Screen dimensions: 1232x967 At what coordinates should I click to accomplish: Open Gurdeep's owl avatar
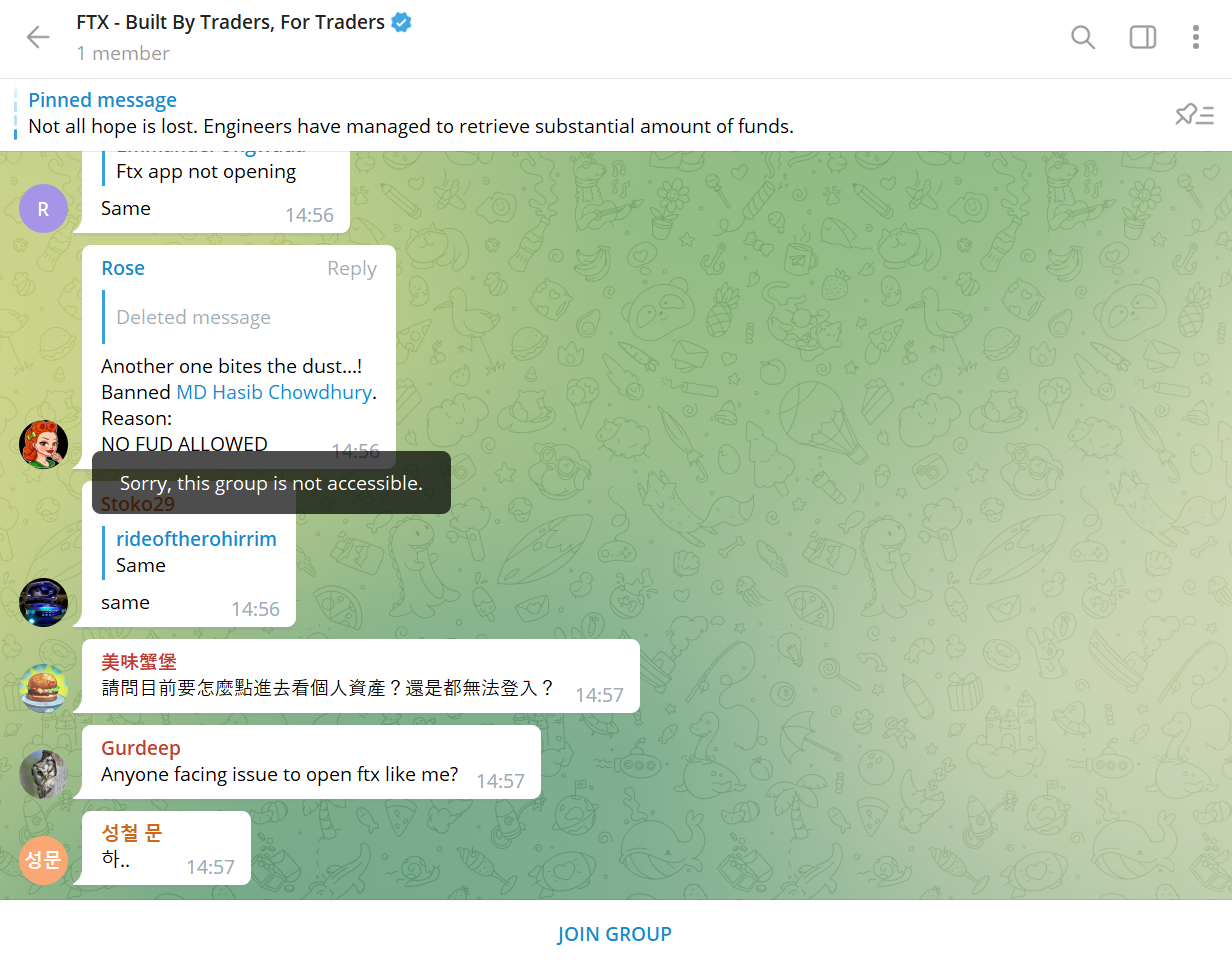click(x=43, y=774)
